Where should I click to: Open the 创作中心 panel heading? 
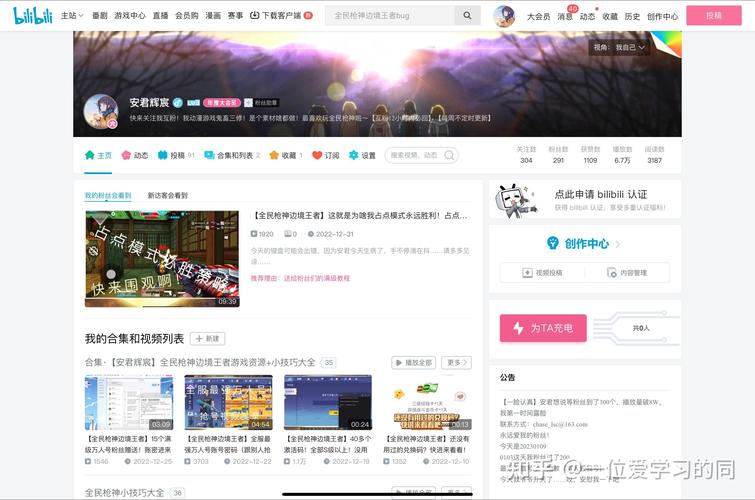(584, 243)
